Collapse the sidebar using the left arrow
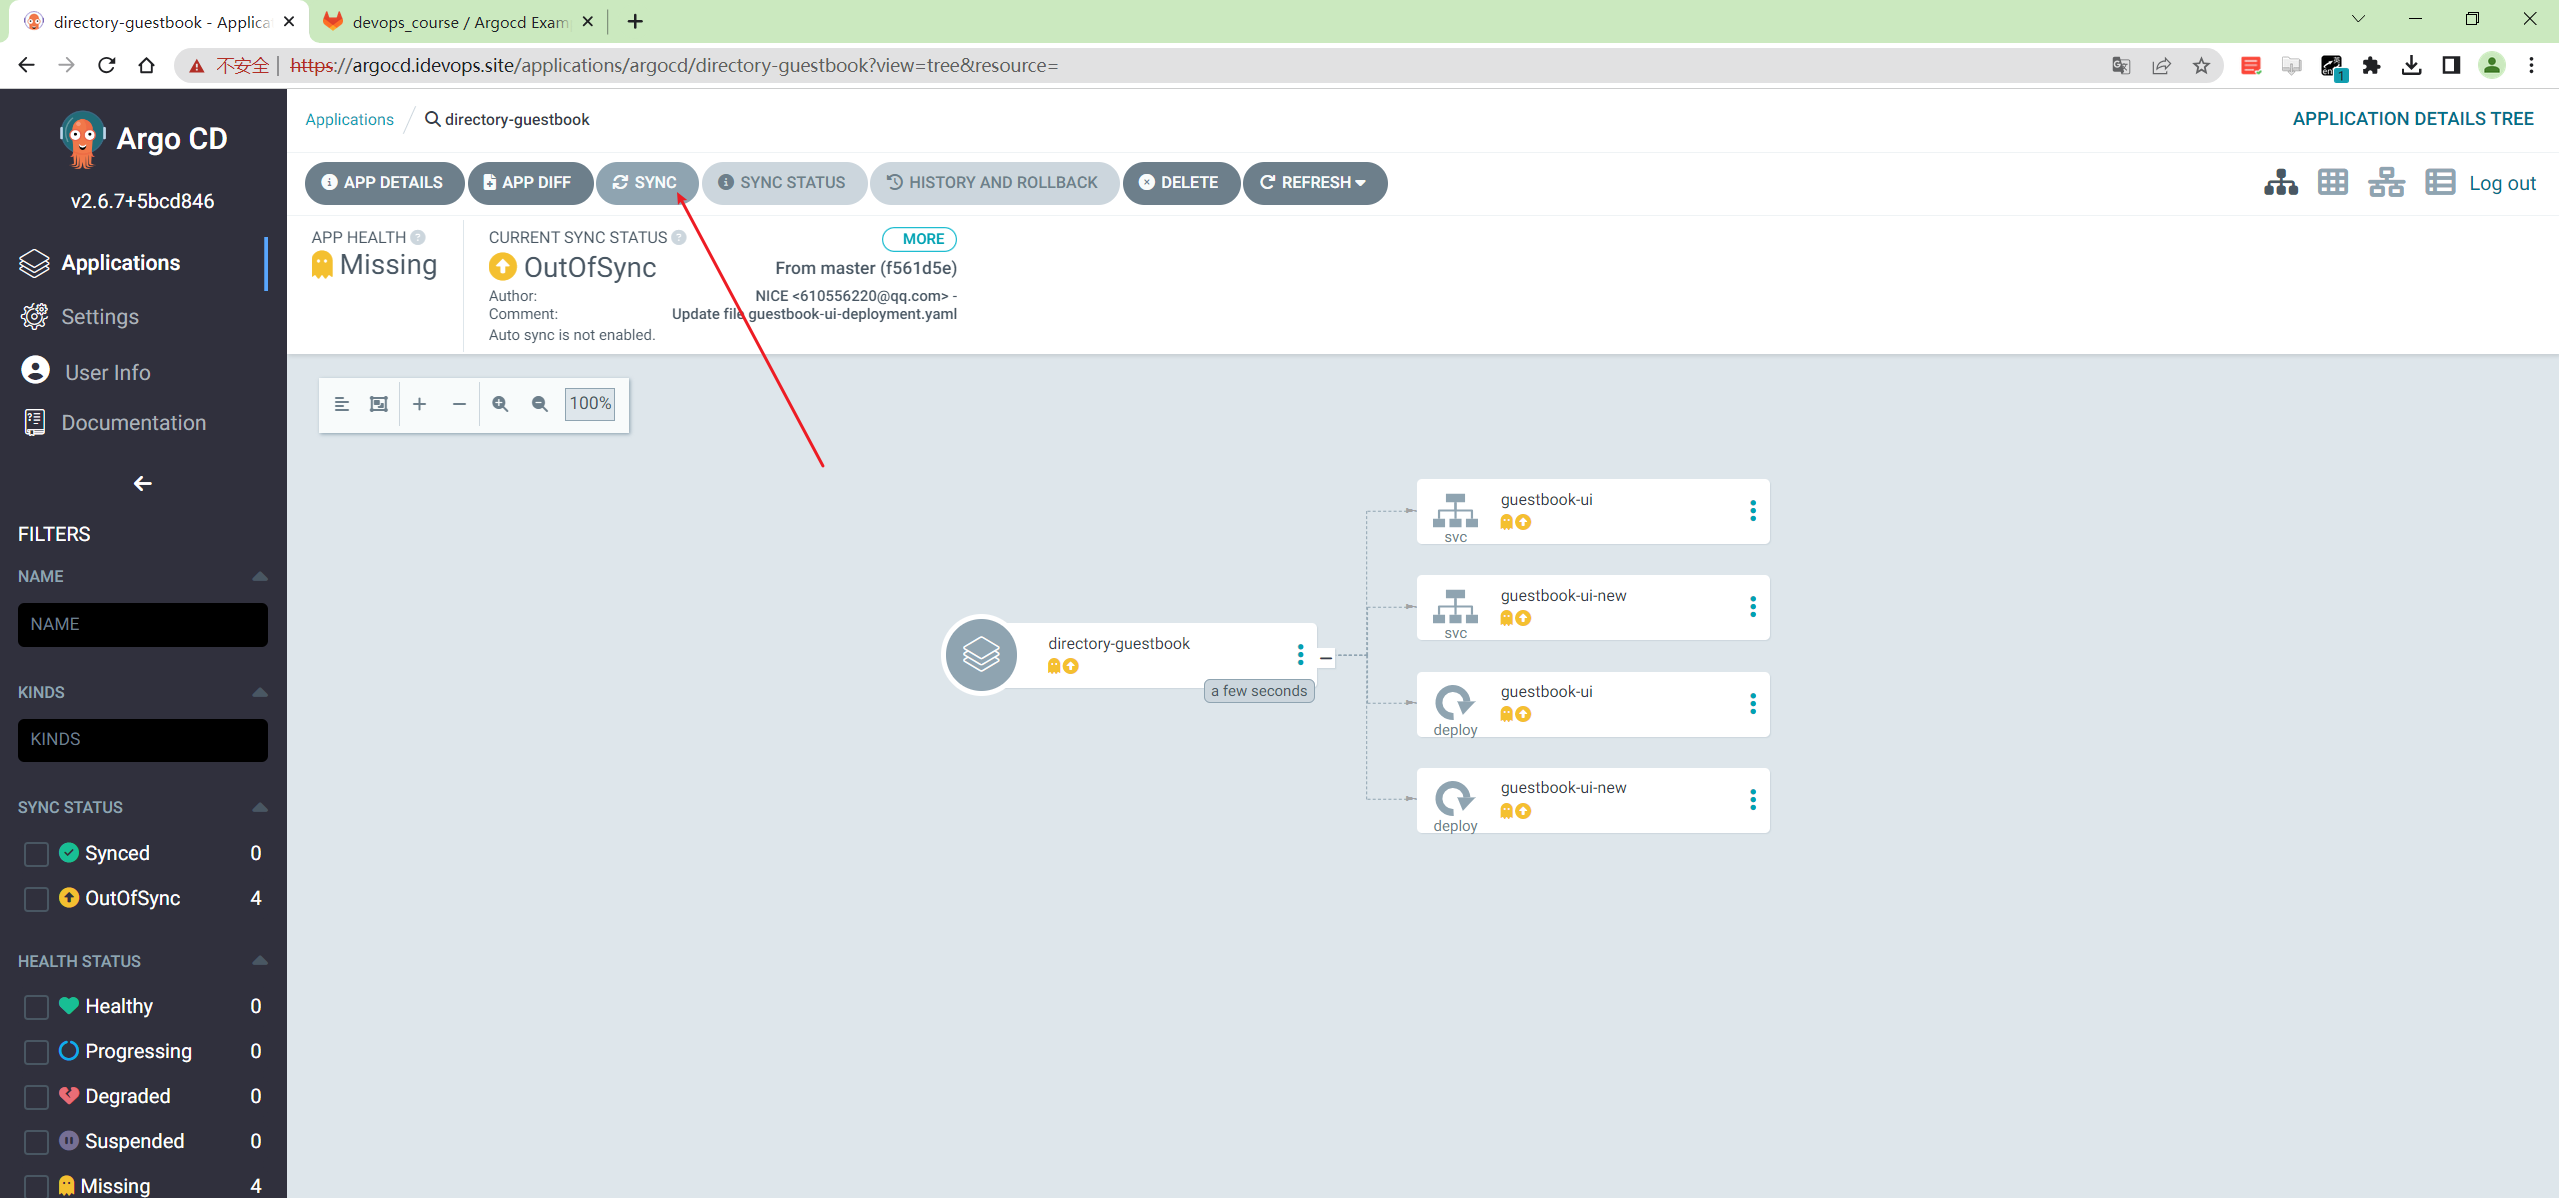 click(143, 483)
